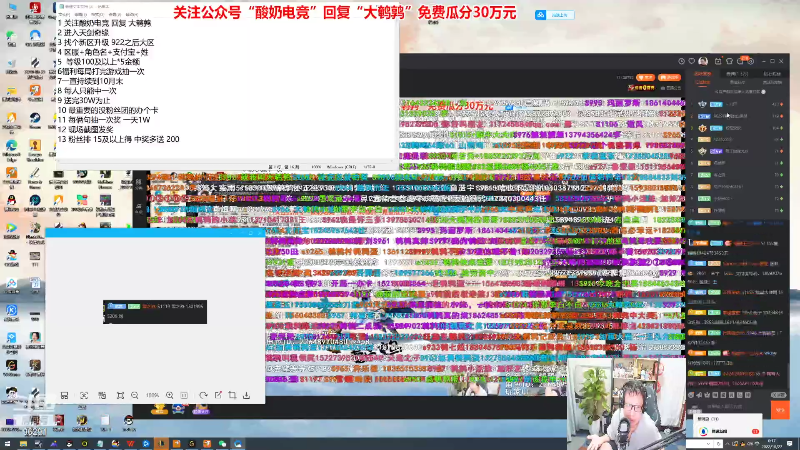
Task: Click the blue button in top banner
Action: 555,15
